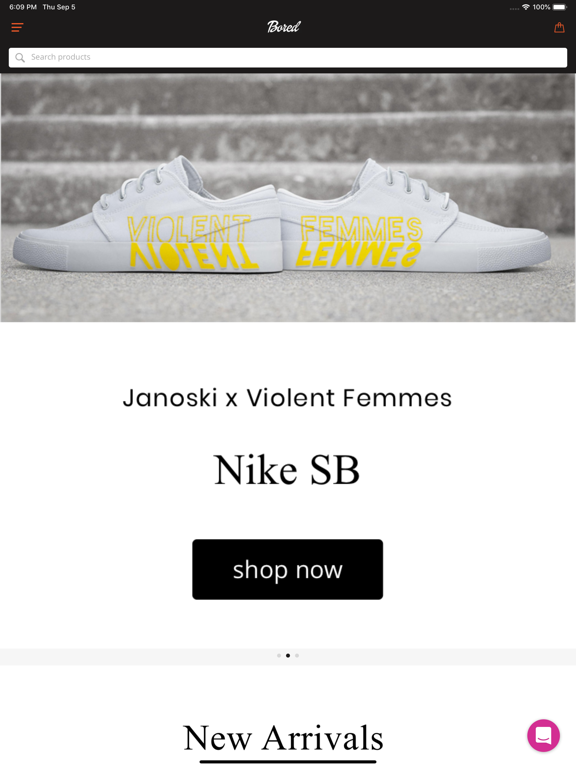Tap the Thu Sep 5 date
This screenshot has width=576, height=768.
[59, 7]
